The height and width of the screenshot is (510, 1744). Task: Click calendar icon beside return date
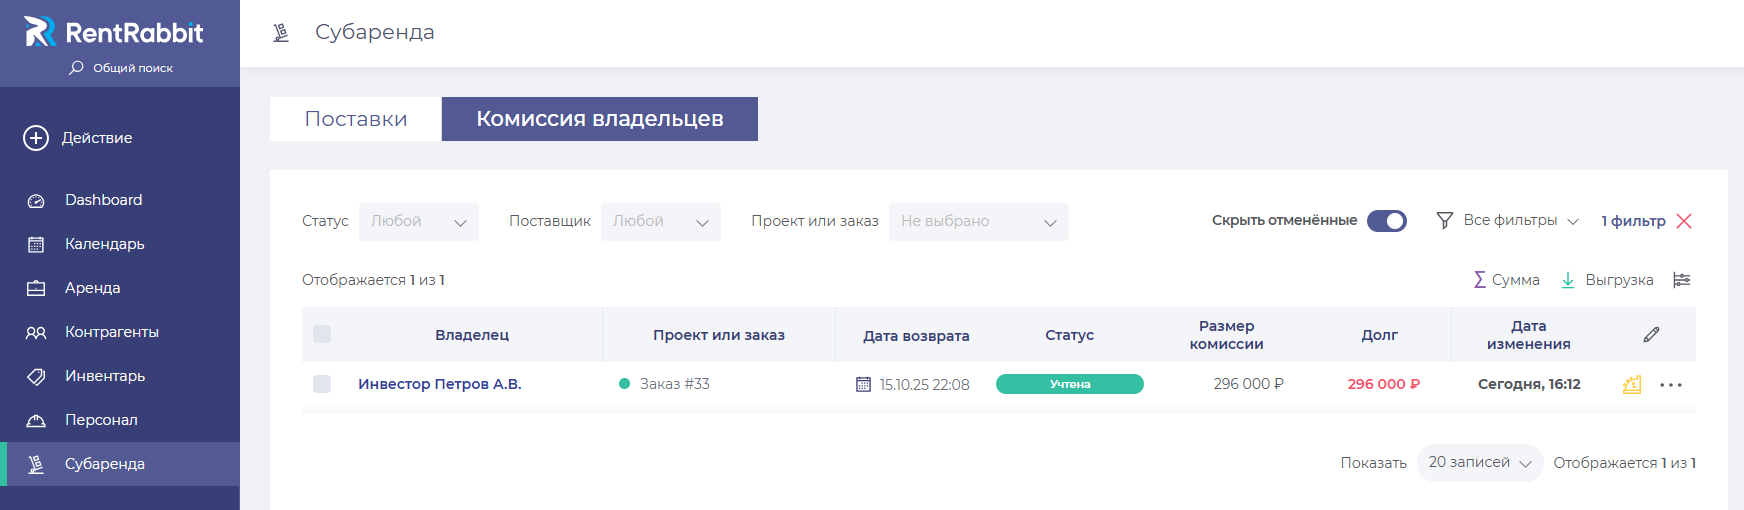coord(863,384)
